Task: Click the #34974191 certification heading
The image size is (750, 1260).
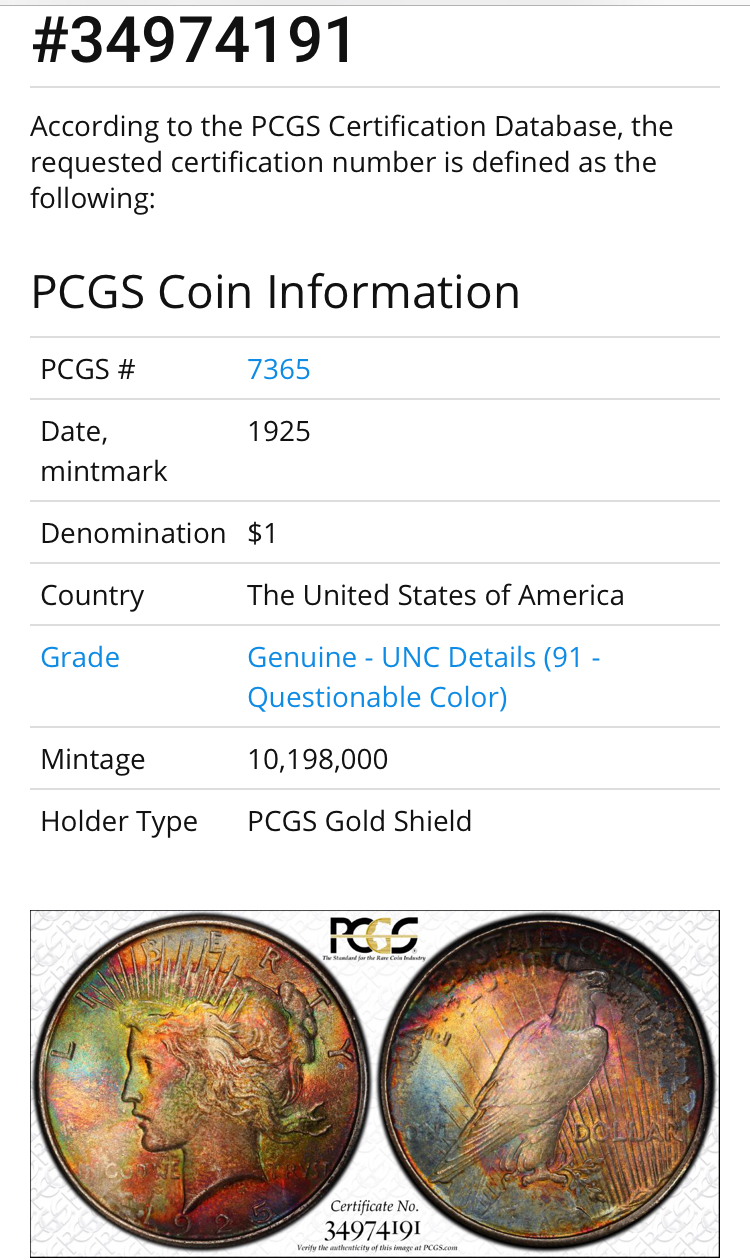Action: (194, 42)
